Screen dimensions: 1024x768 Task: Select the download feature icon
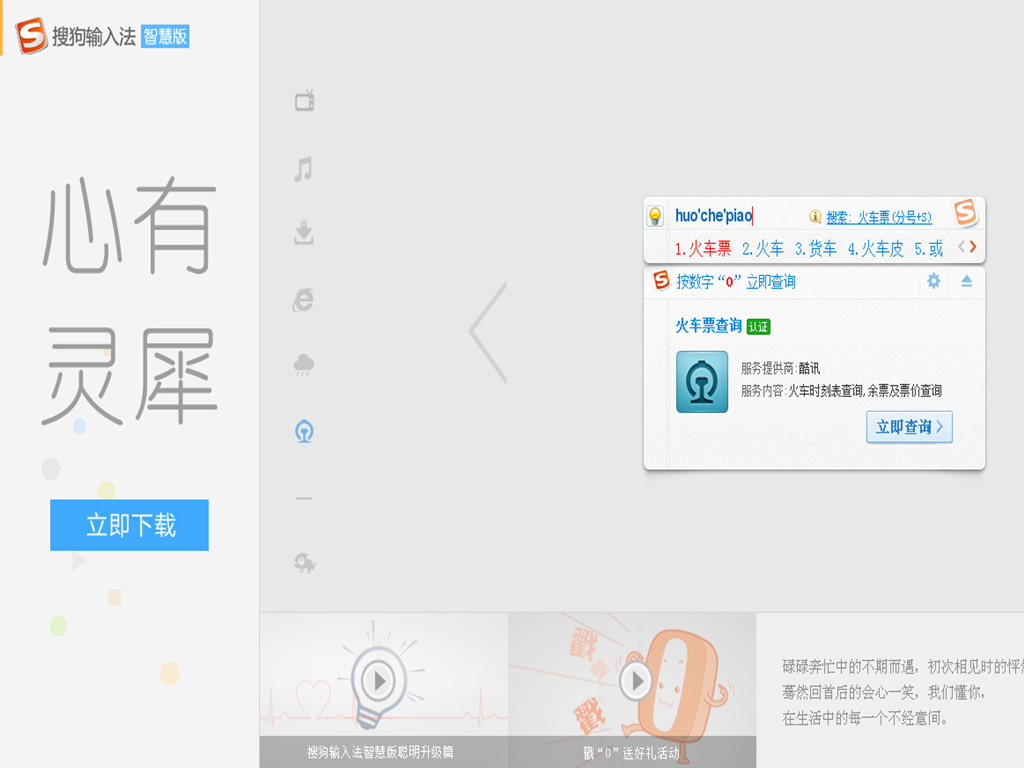tap(304, 232)
